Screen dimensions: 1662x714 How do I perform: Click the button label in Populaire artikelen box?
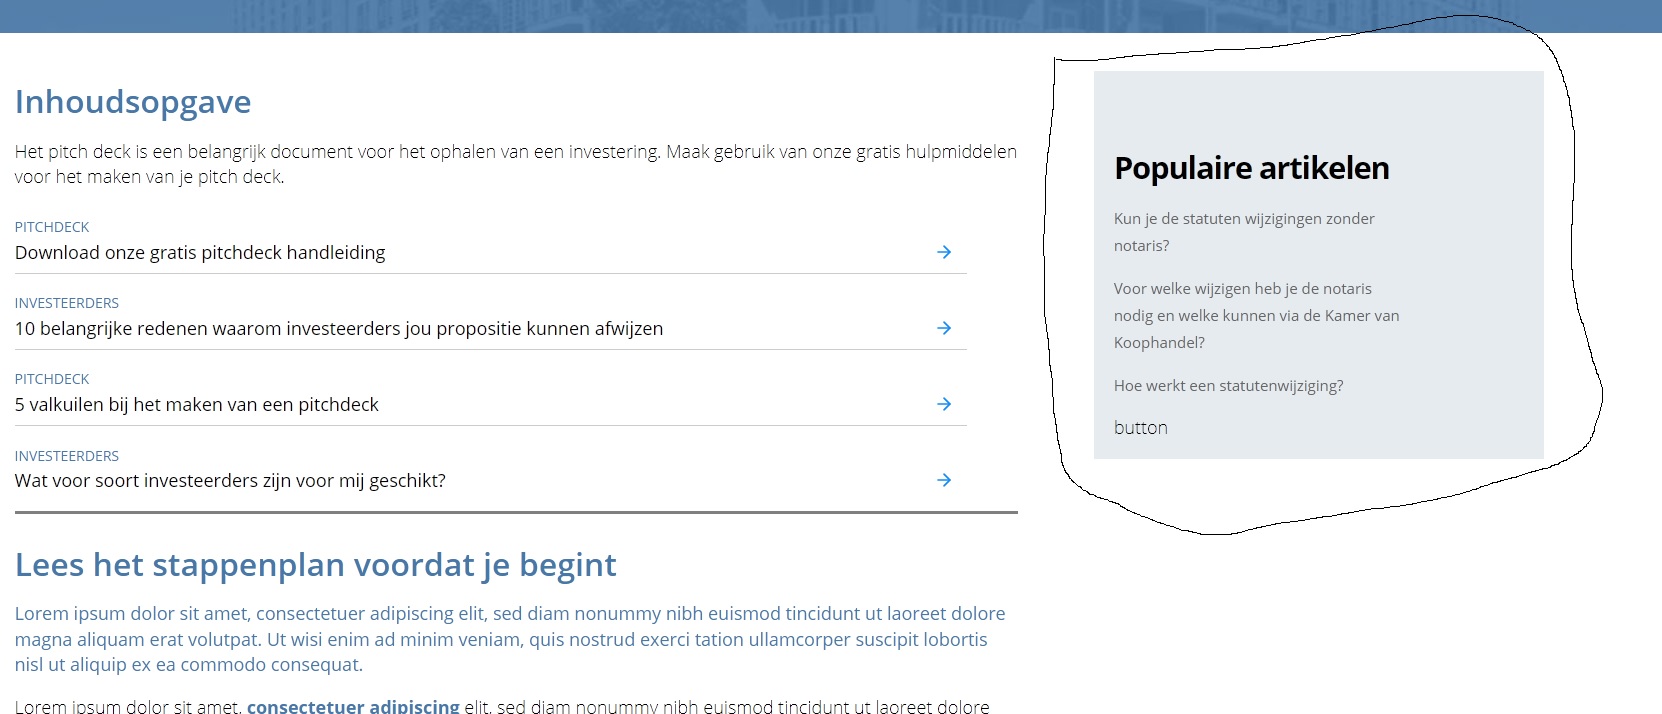[x=1141, y=428]
